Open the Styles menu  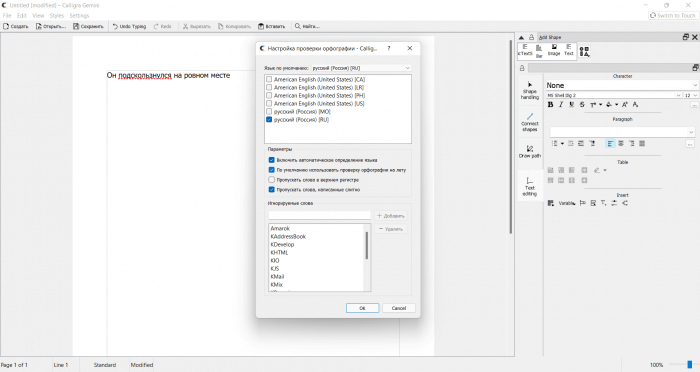57,16
